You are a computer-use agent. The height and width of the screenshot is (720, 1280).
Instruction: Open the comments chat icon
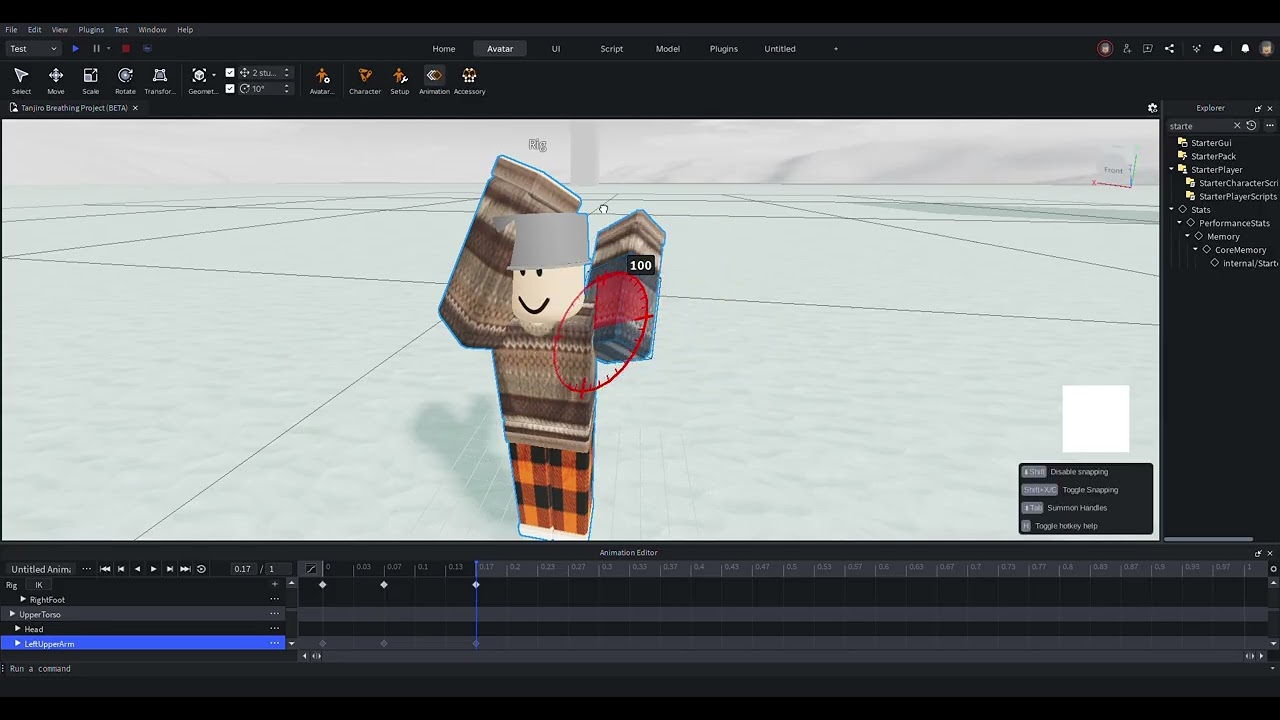[1148, 48]
